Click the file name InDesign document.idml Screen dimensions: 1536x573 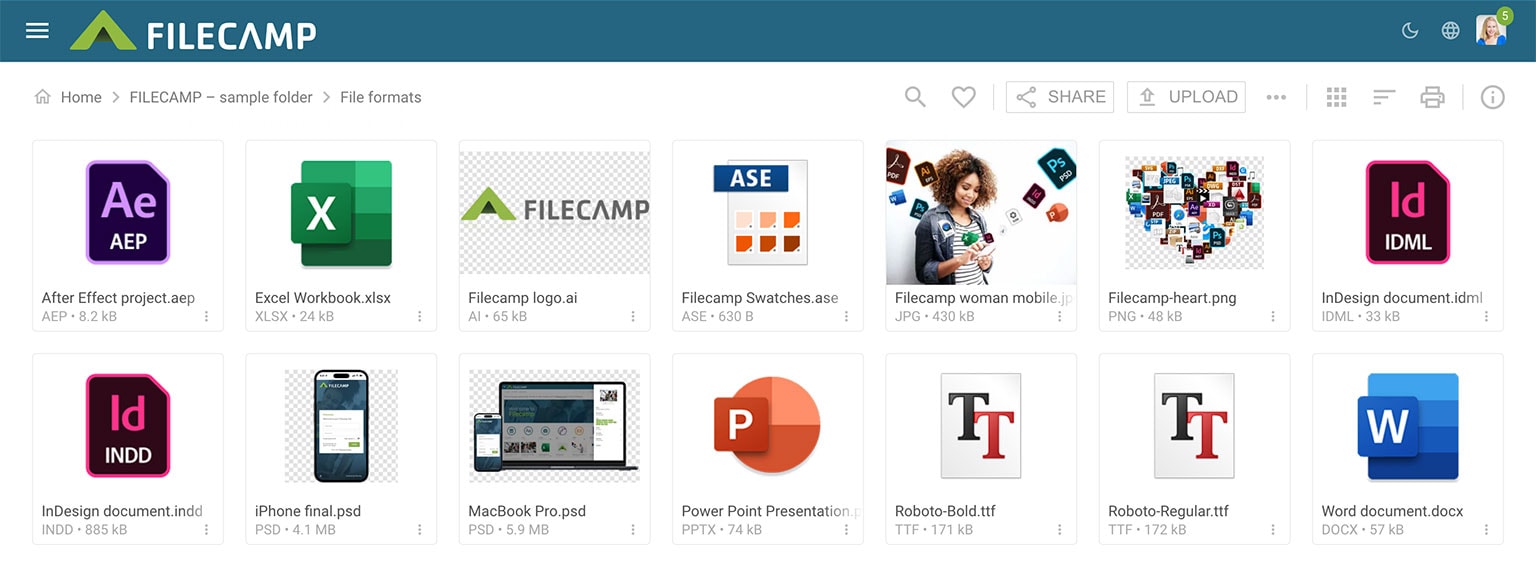point(1402,298)
